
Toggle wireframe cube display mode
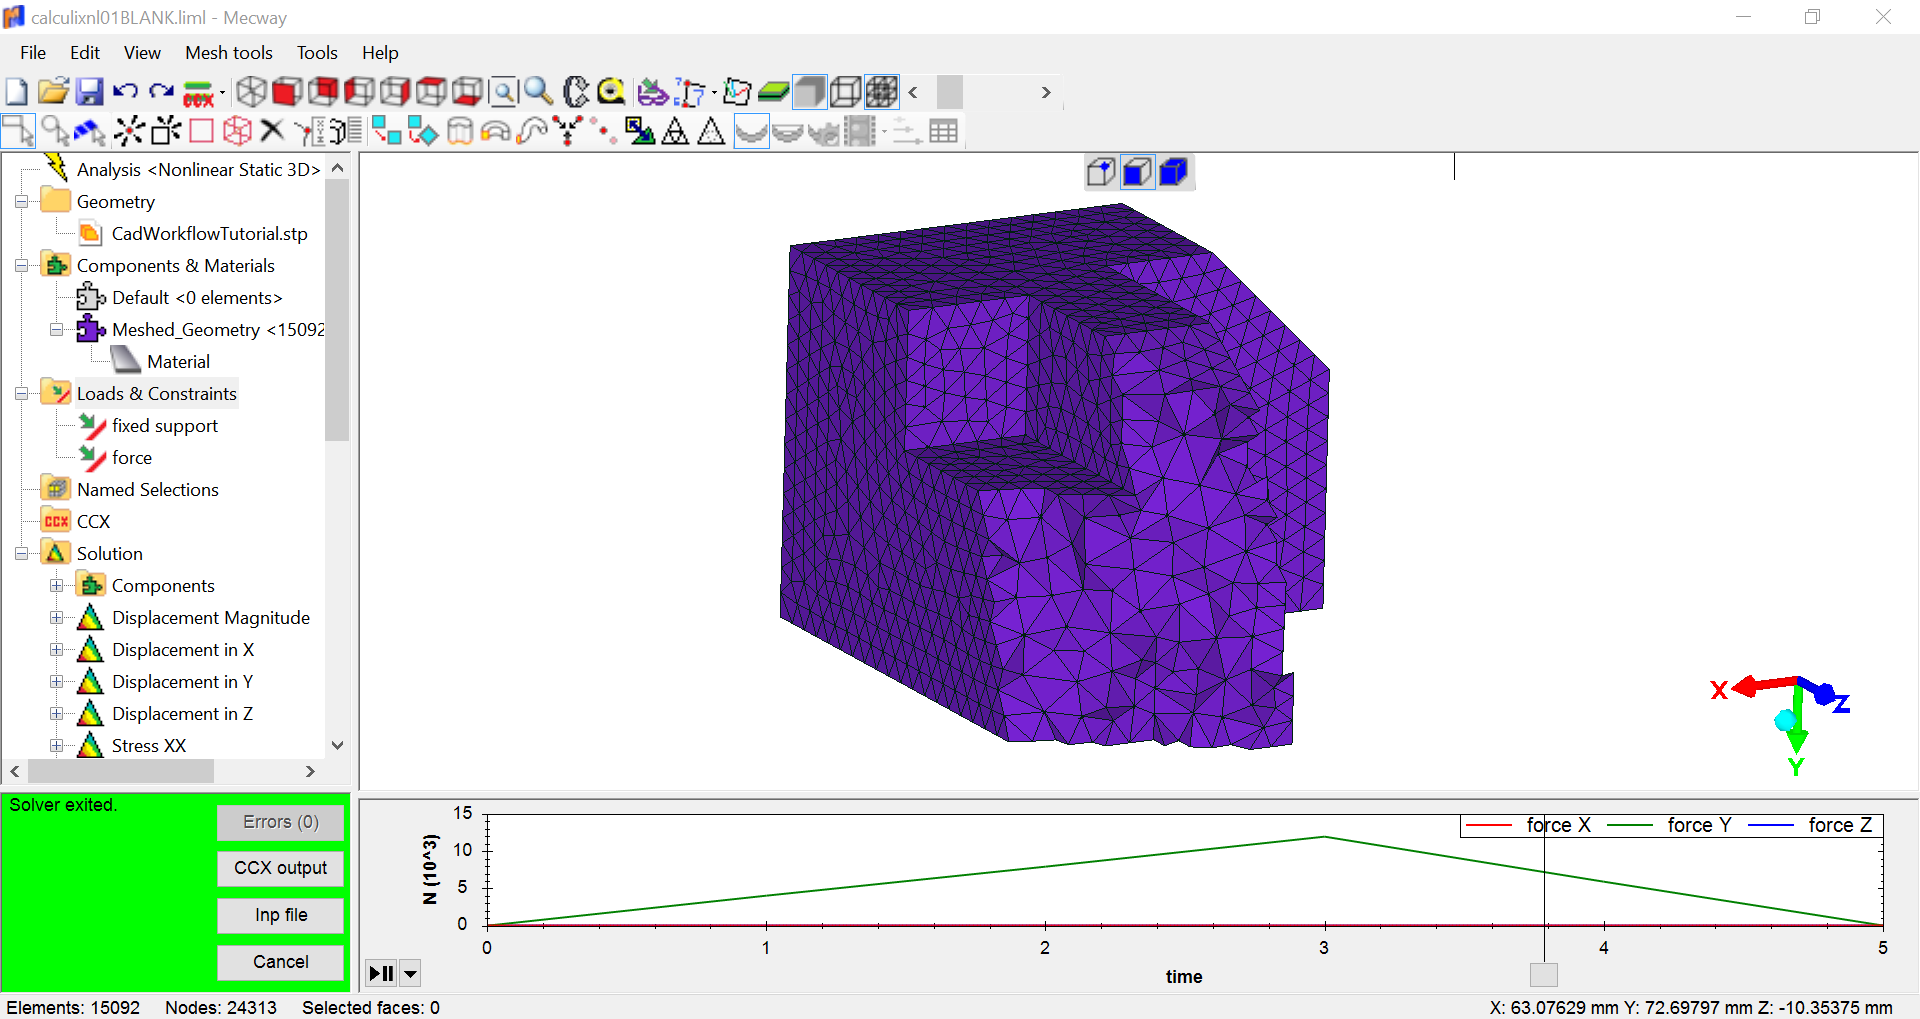pos(845,92)
